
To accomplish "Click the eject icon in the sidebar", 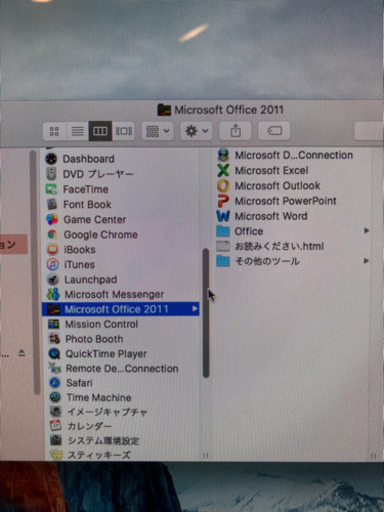I will [22, 353].
